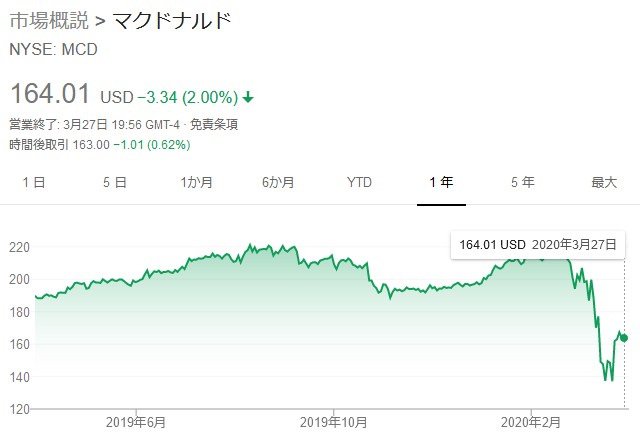The image size is (640, 441).
Task: Click the 164.01 USD date tooltip
Action: [x=537, y=244]
